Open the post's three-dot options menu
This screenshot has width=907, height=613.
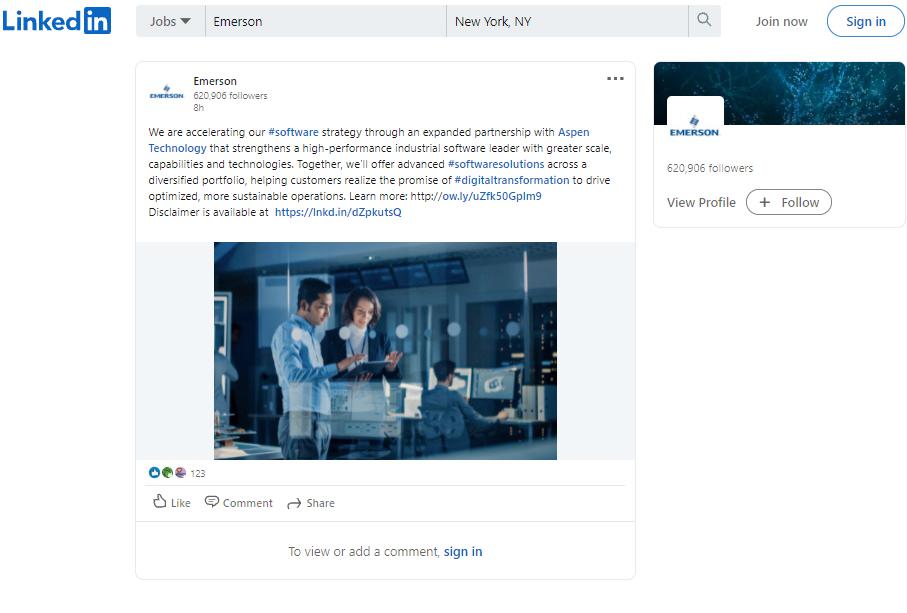(x=615, y=79)
